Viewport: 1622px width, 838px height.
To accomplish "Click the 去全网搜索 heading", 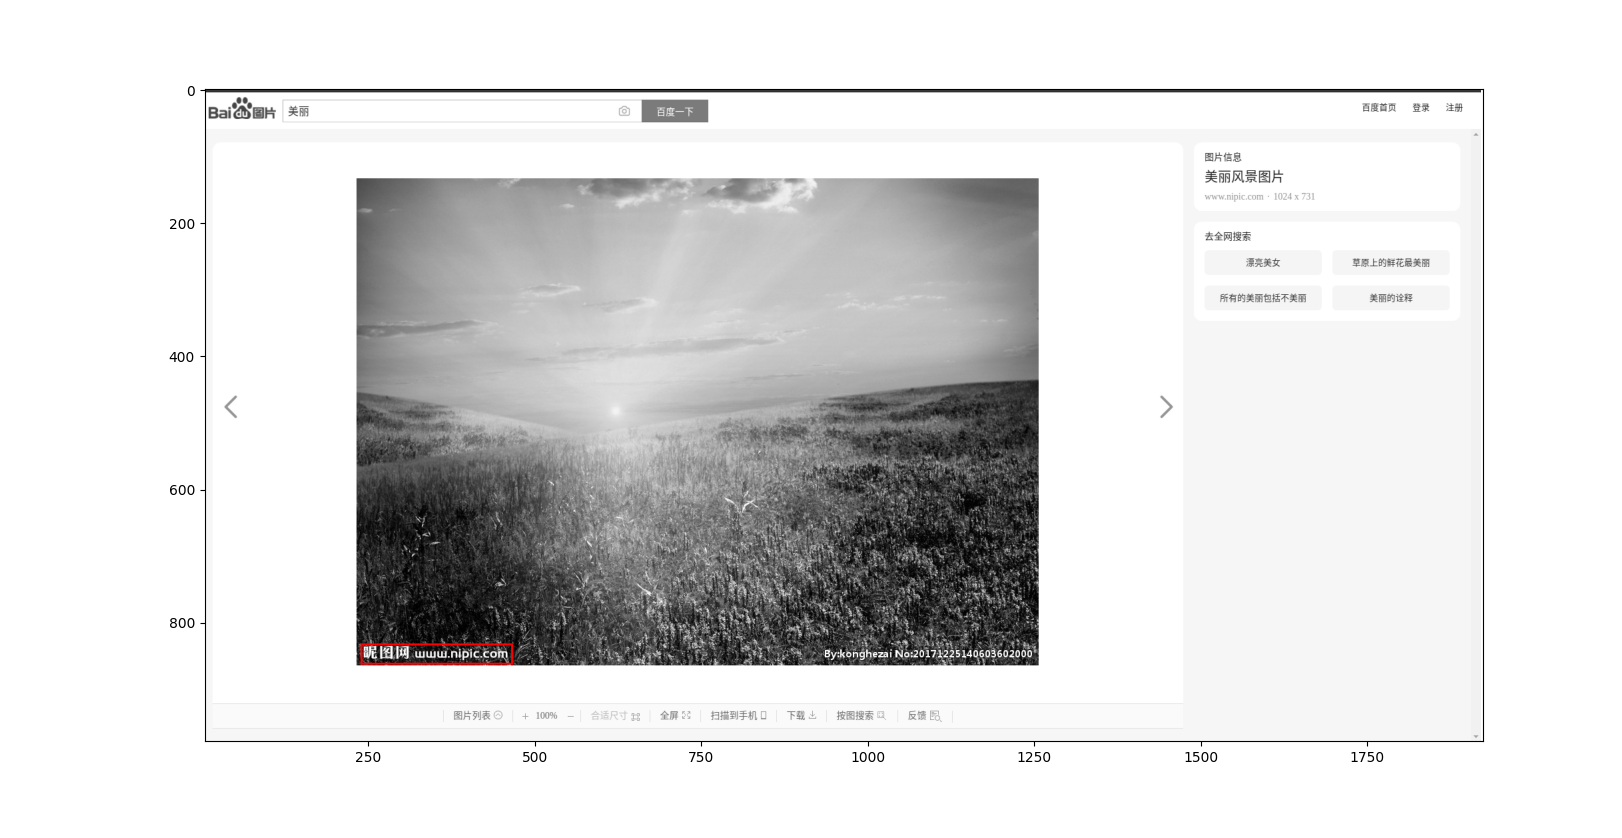I will click(1228, 237).
